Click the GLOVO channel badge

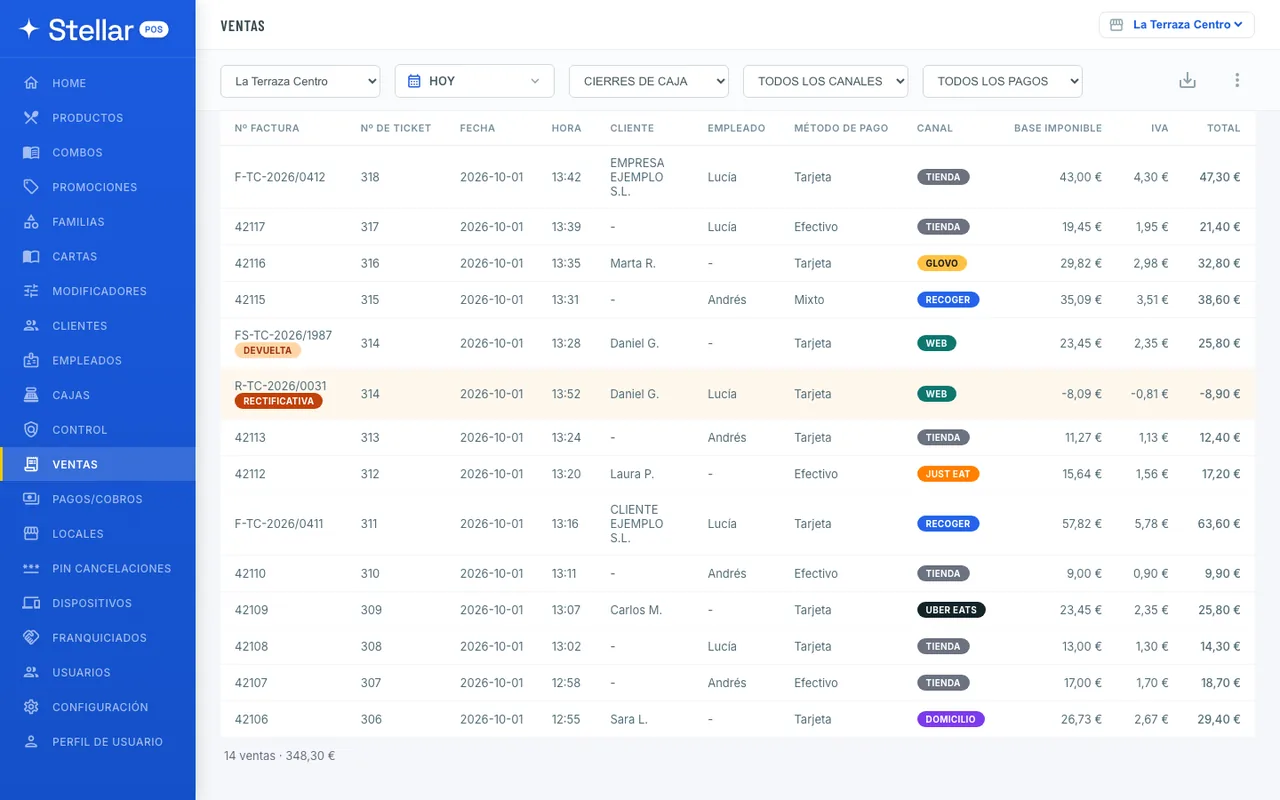[942, 264]
